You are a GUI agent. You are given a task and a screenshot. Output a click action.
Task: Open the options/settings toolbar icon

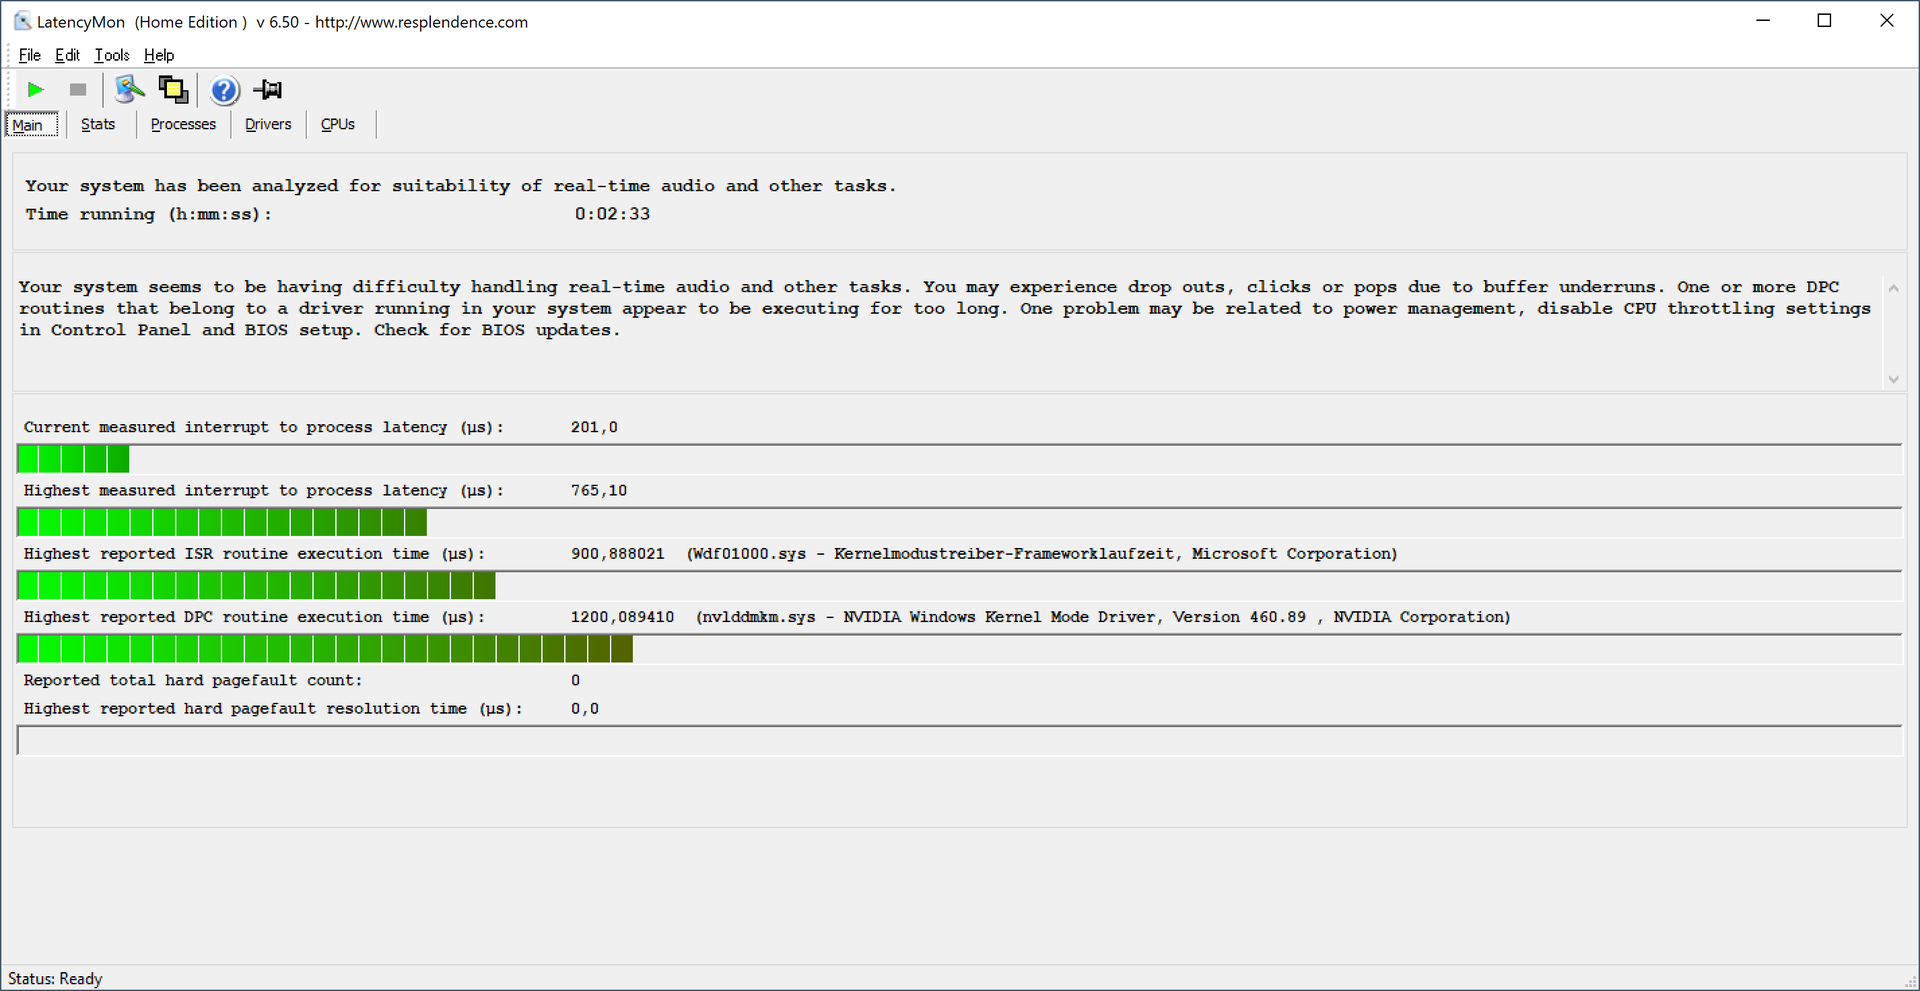coord(129,90)
